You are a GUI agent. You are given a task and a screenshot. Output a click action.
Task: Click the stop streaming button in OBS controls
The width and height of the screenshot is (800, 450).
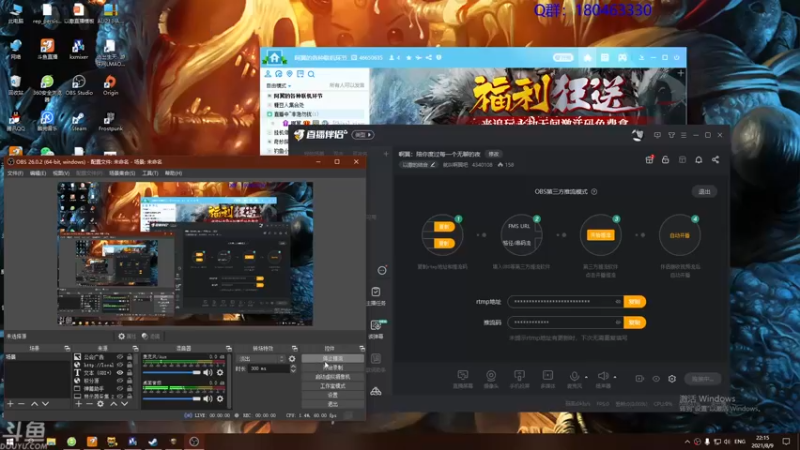(x=333, y=359)
